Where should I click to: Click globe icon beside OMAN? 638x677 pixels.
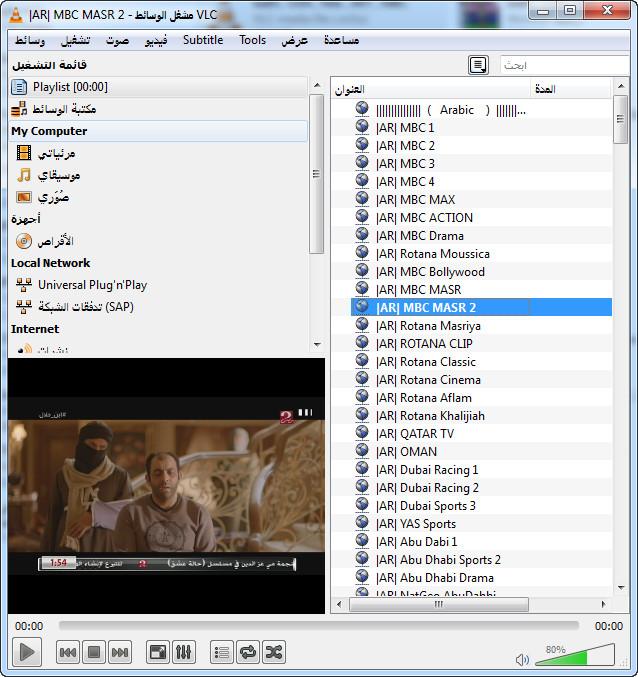362,450
